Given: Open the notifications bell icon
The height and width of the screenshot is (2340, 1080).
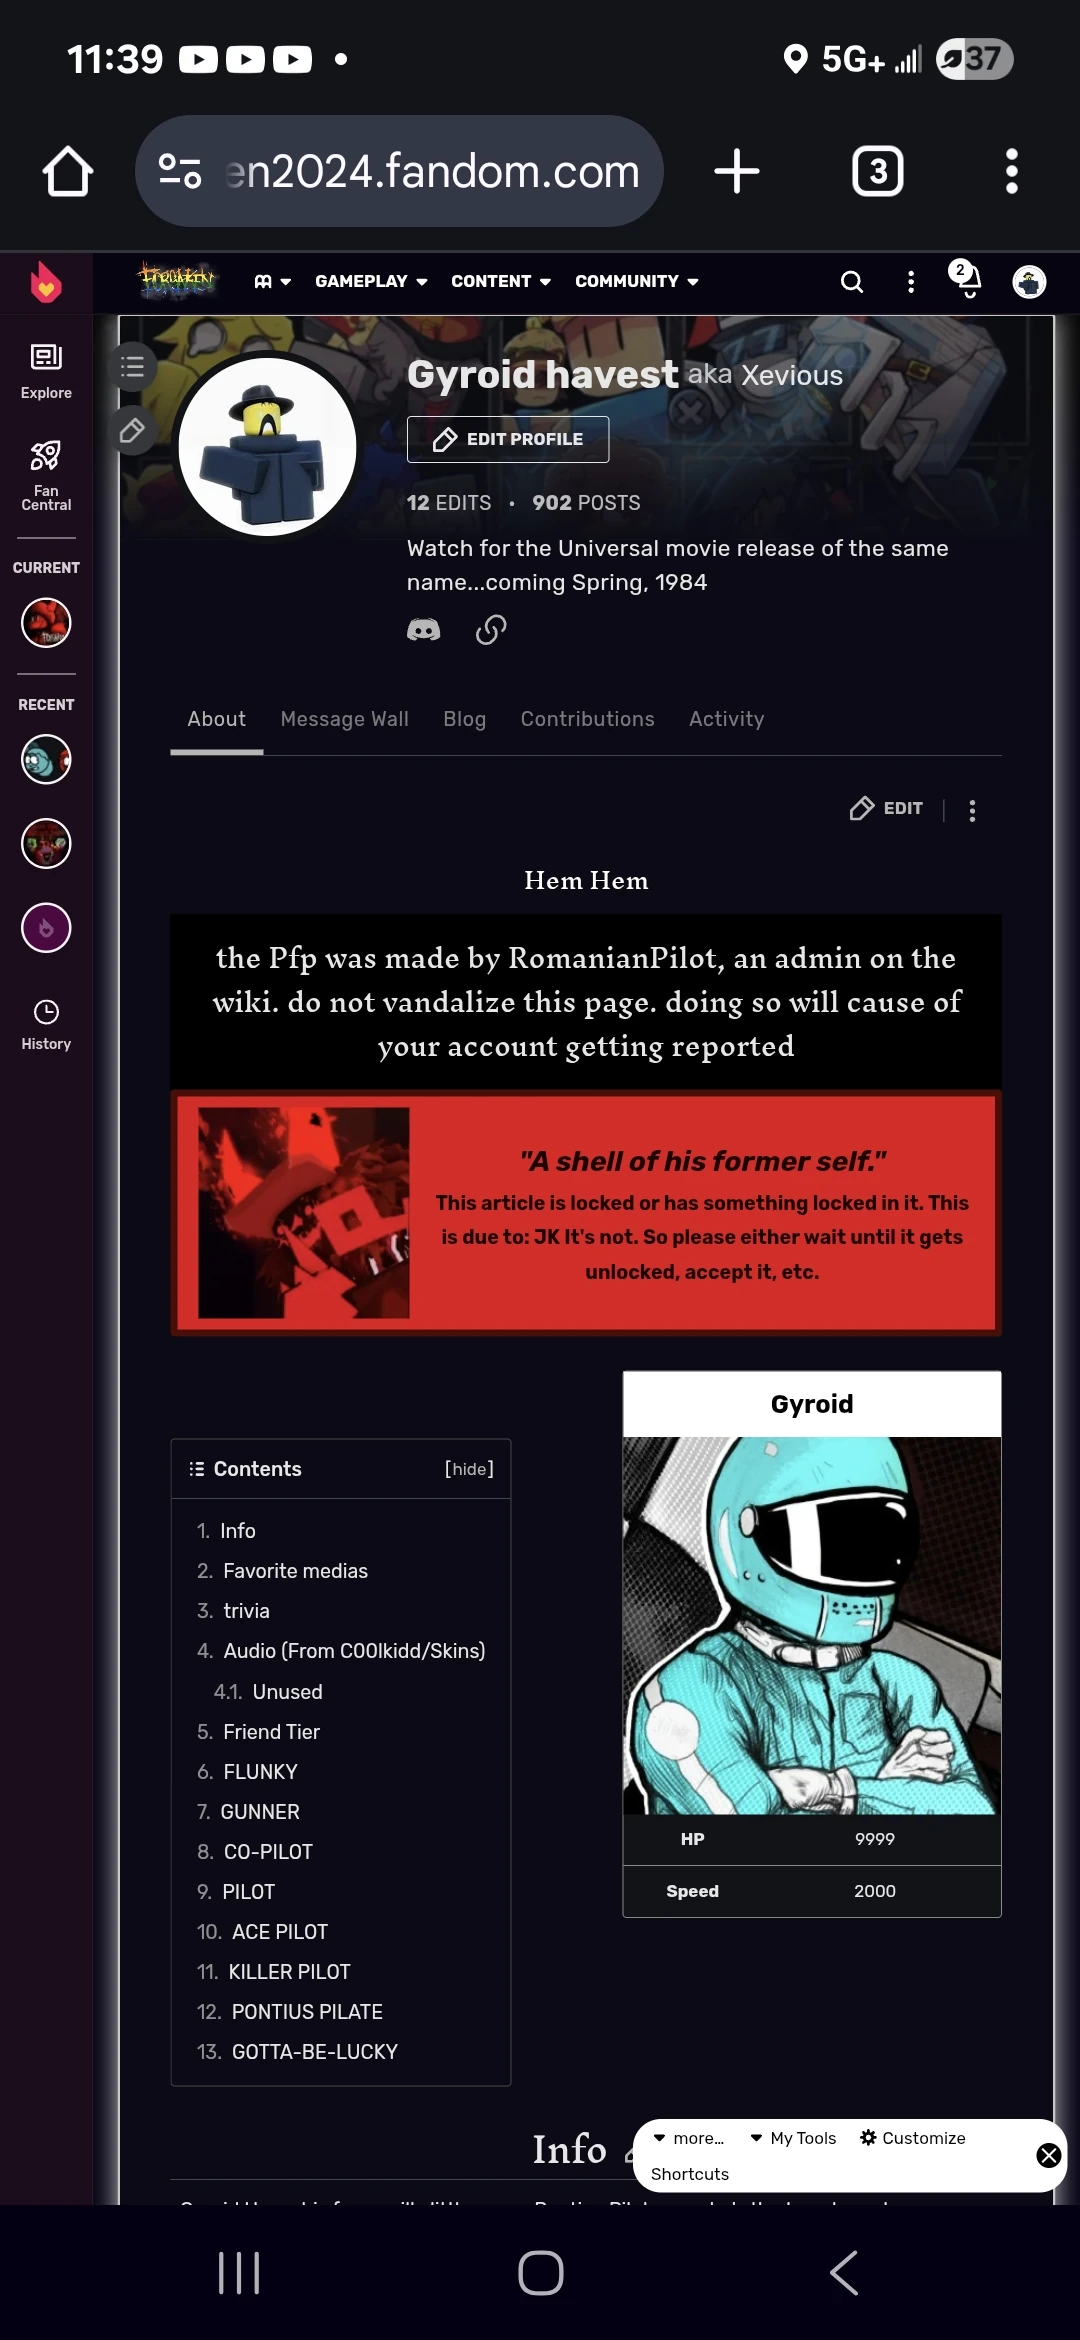Looking at the screenshot, I should [968, 281].
